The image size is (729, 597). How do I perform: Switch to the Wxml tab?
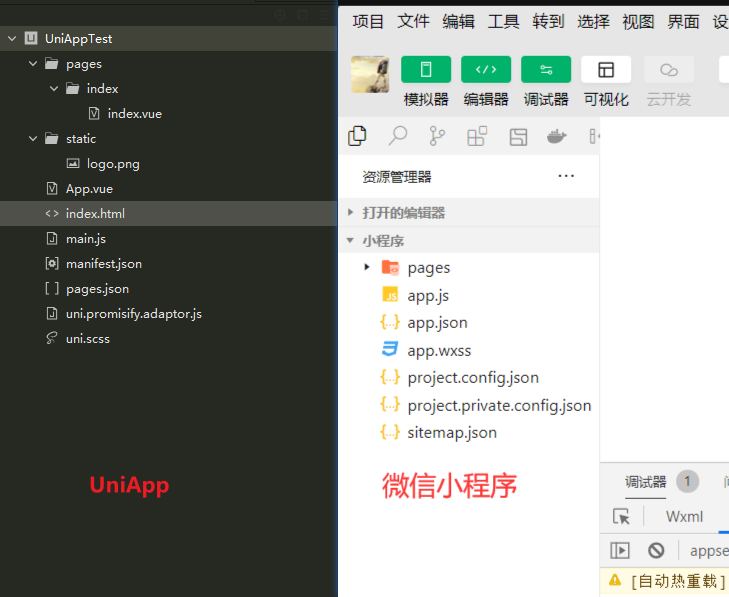click(x=684, y=517)
